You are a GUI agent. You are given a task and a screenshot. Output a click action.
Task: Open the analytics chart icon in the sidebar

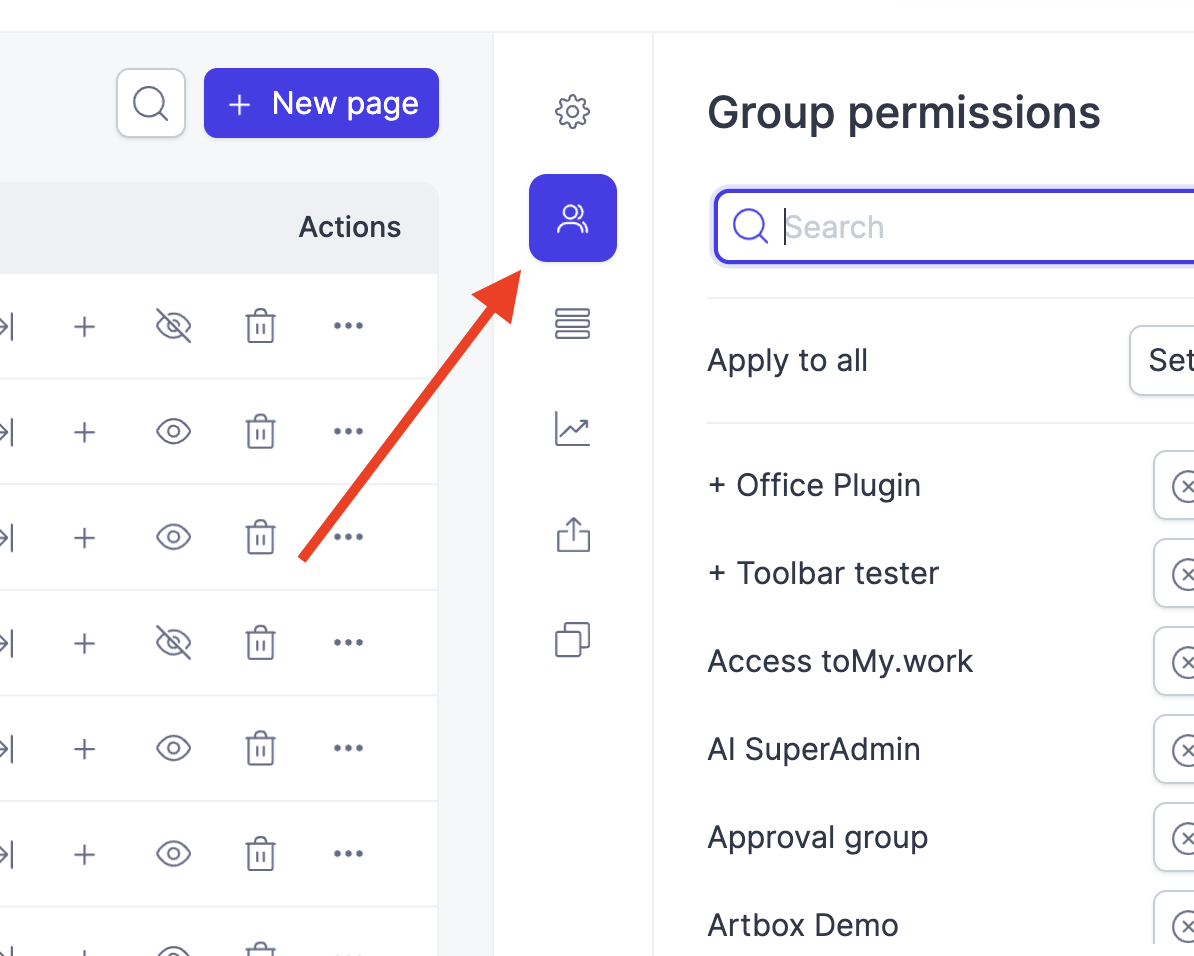click(x=572, y=430)
